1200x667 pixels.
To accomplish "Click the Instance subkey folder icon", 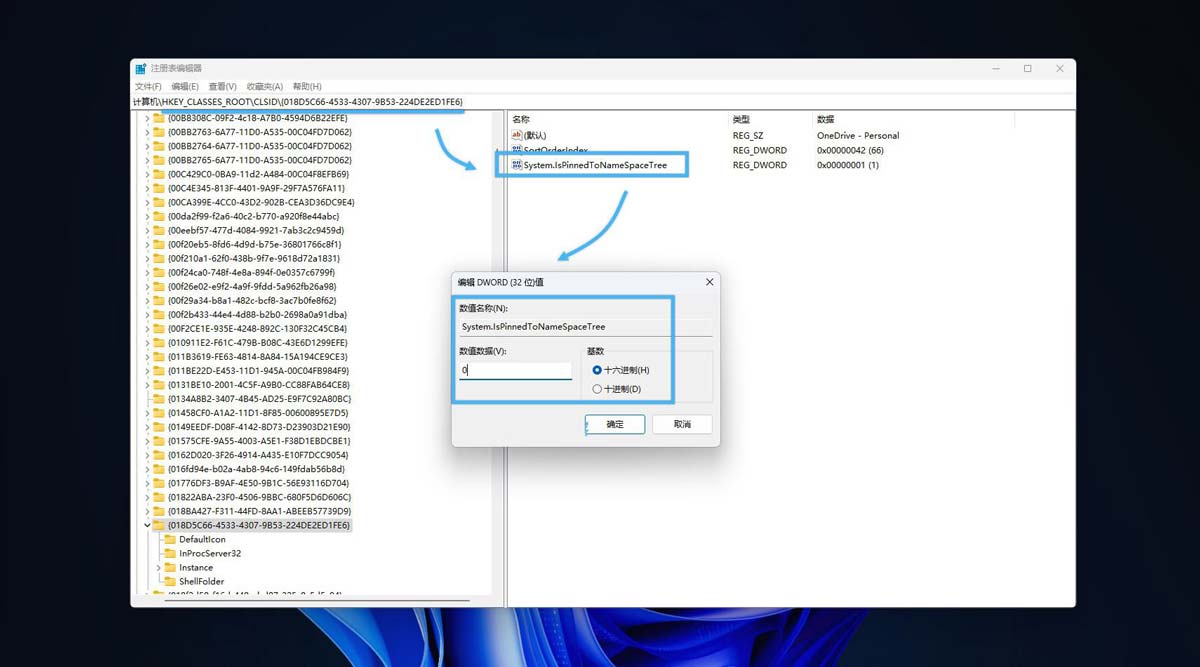I will tap(169, 567).
